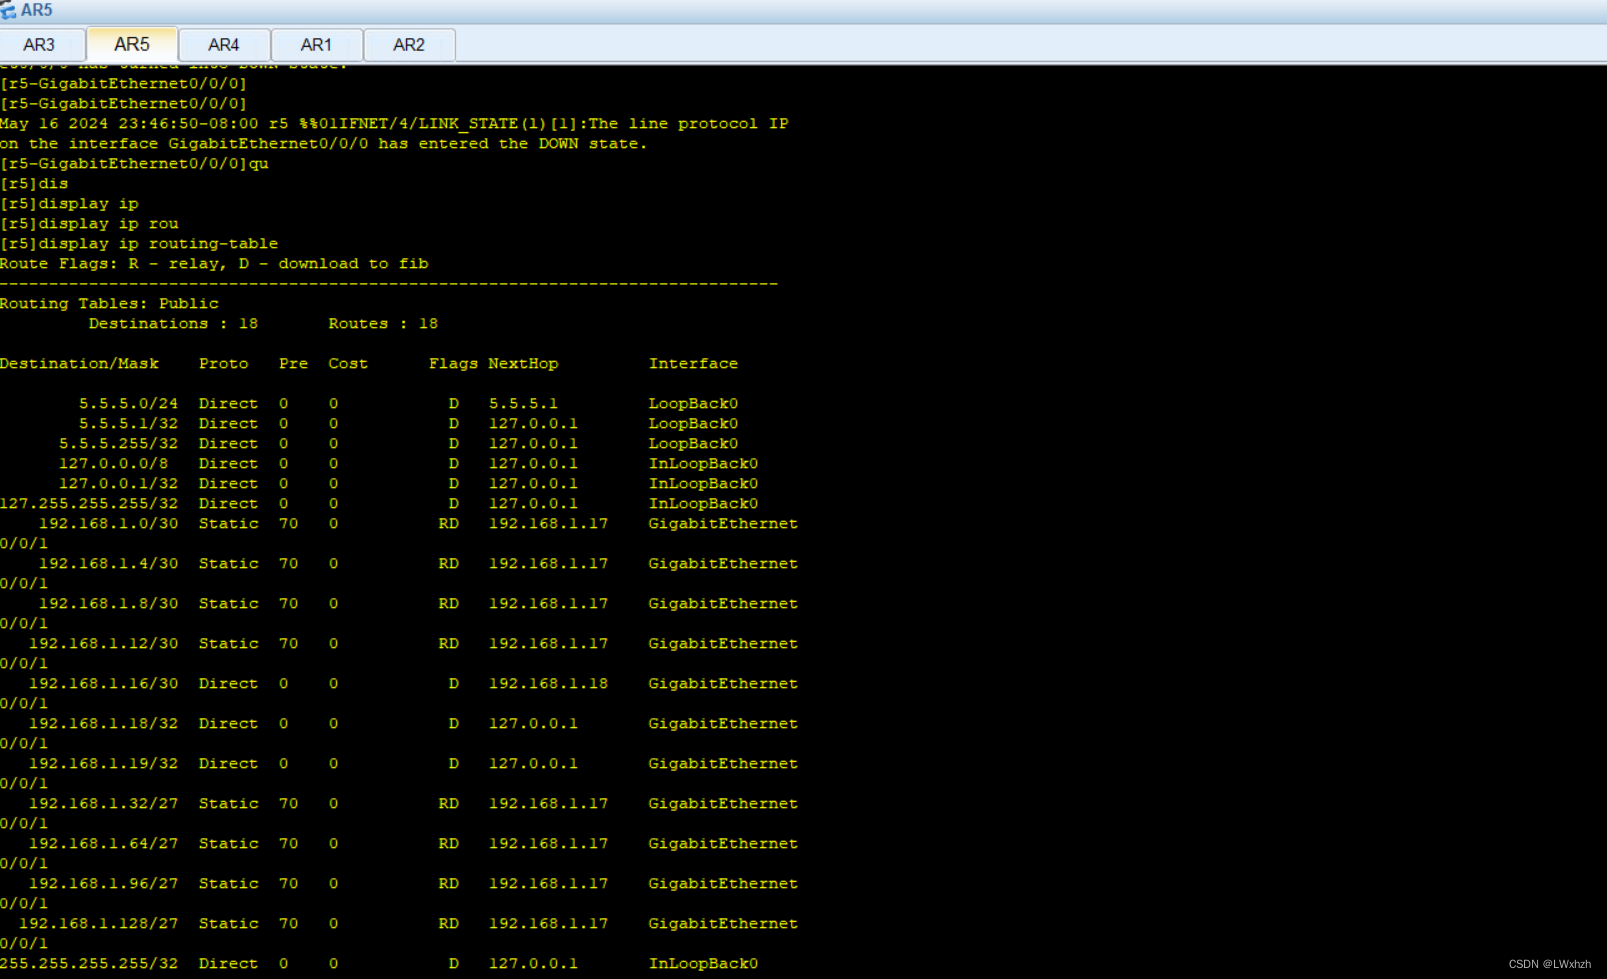Open the AR4 tab
Viewport: 1607px width, 979px height.
tap(224, 45)
